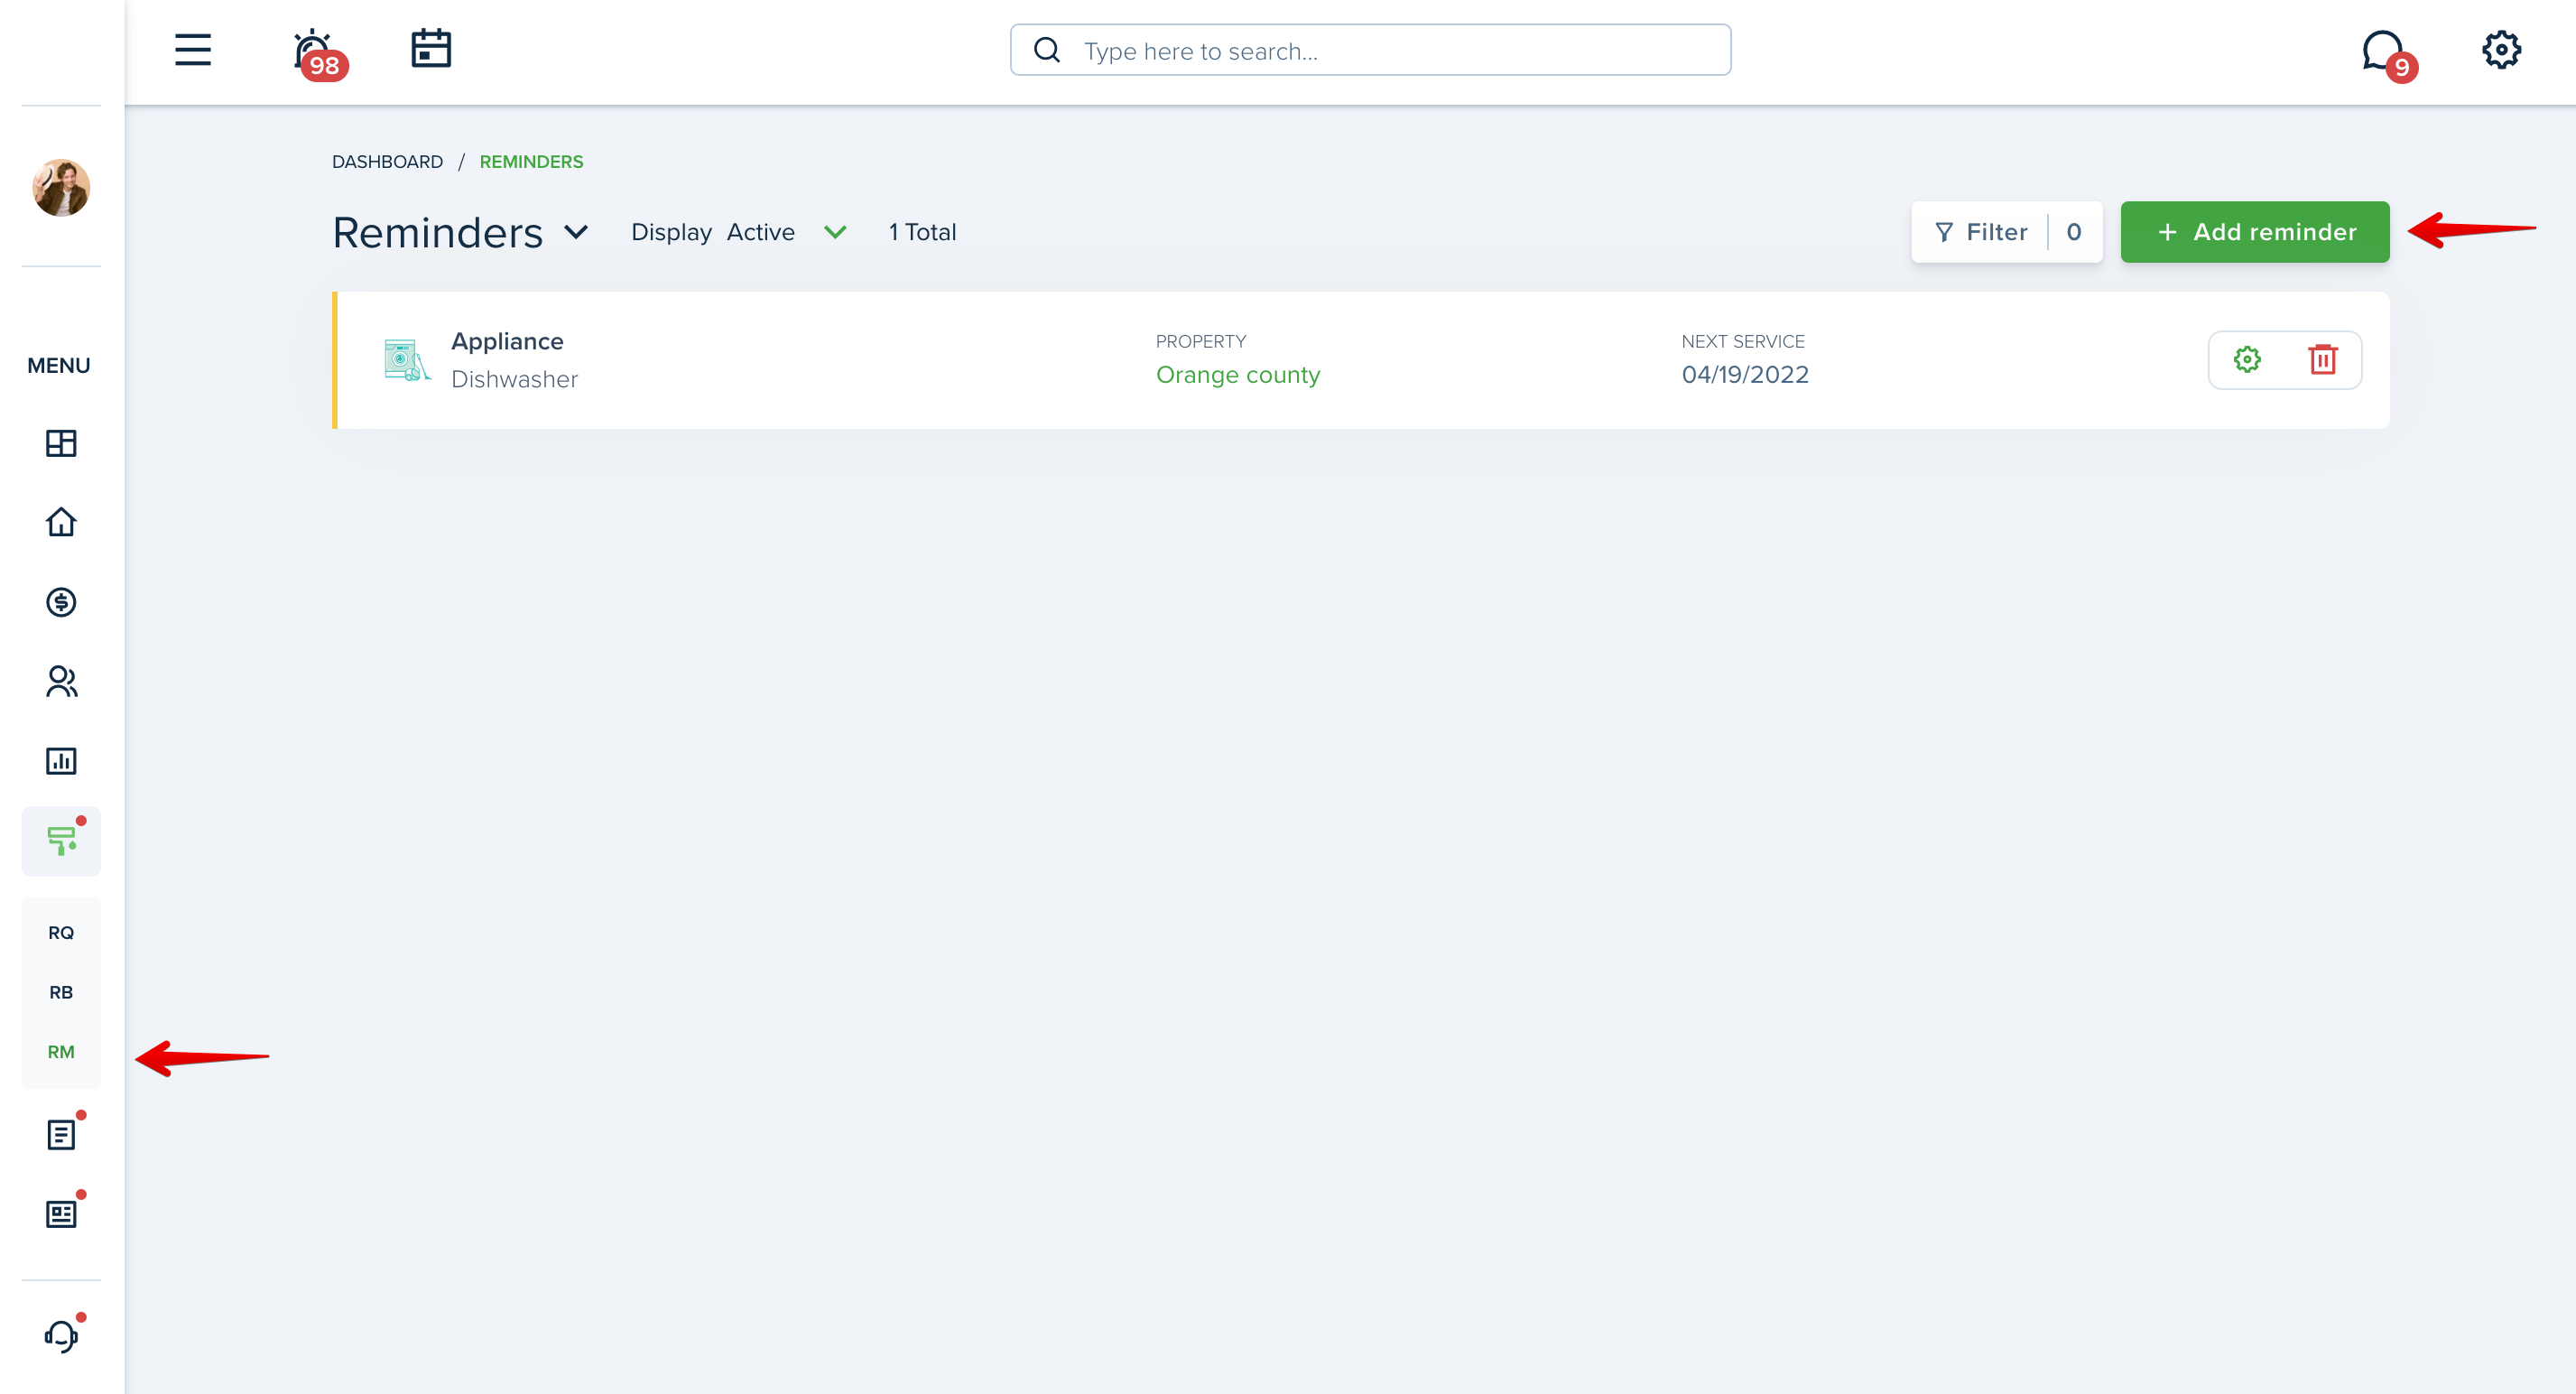Open the calendar icon in top bar

tap(431, 49)
